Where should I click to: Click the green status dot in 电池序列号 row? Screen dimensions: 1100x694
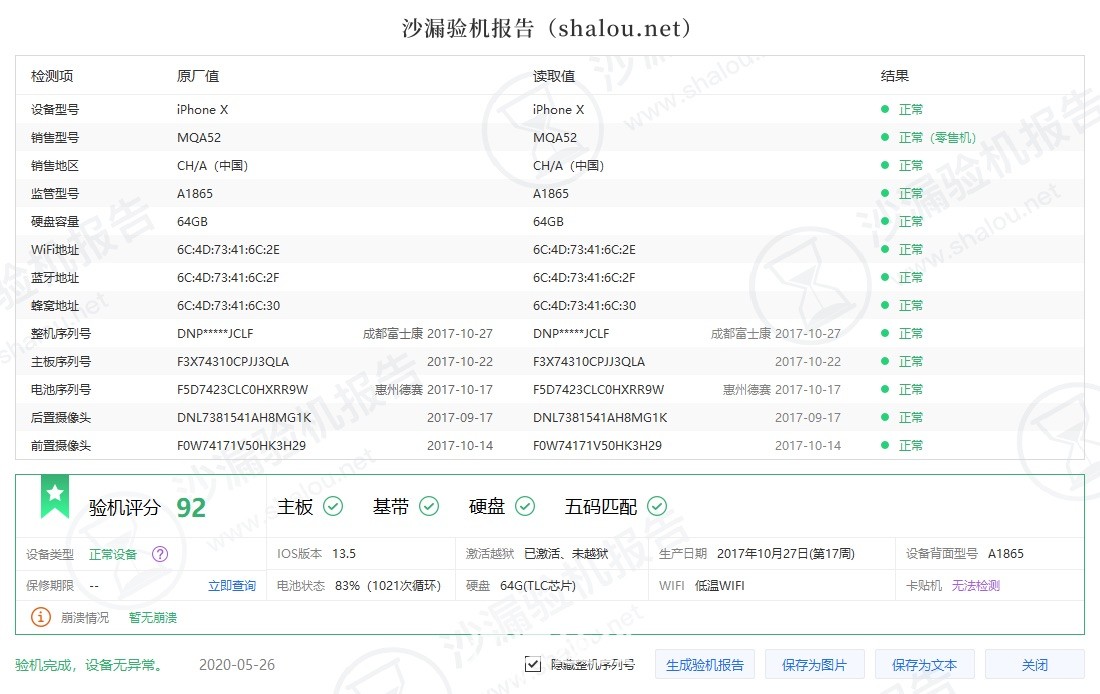tap(885, 389)
